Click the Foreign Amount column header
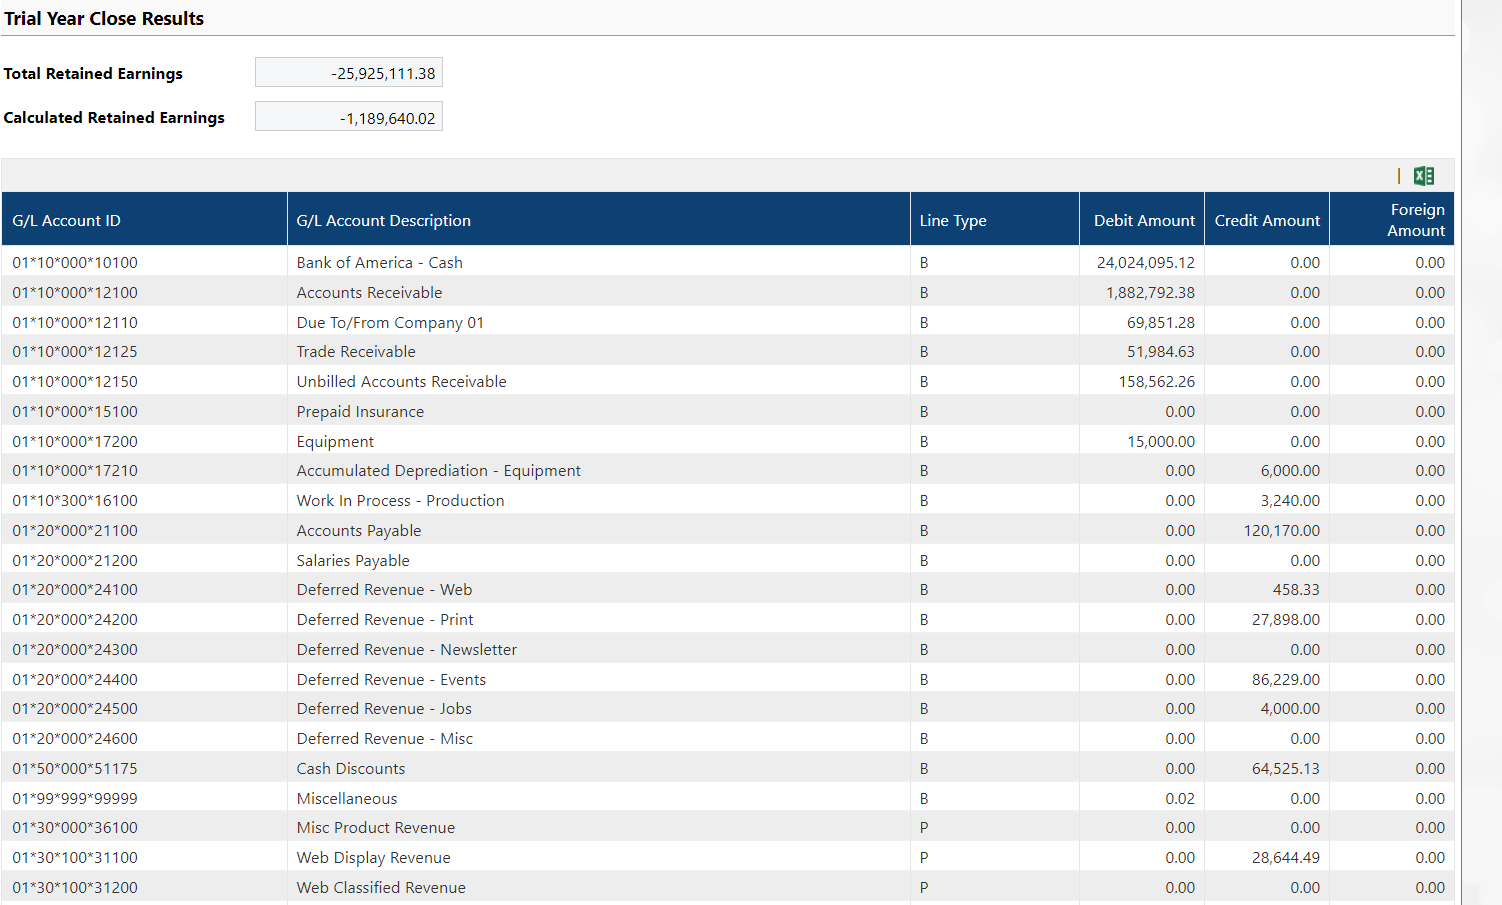Screen dimensions: 1502x905 [1415, 220]
